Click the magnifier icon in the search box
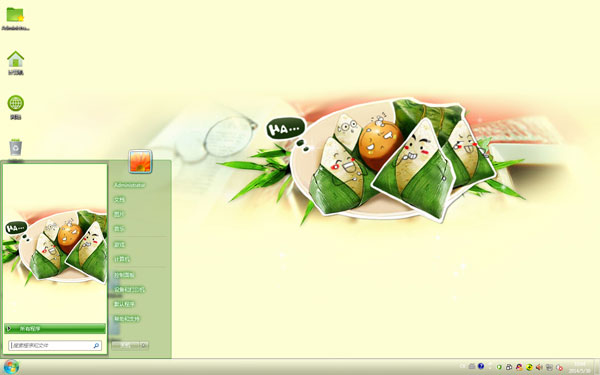 click(x=96, y=346)
